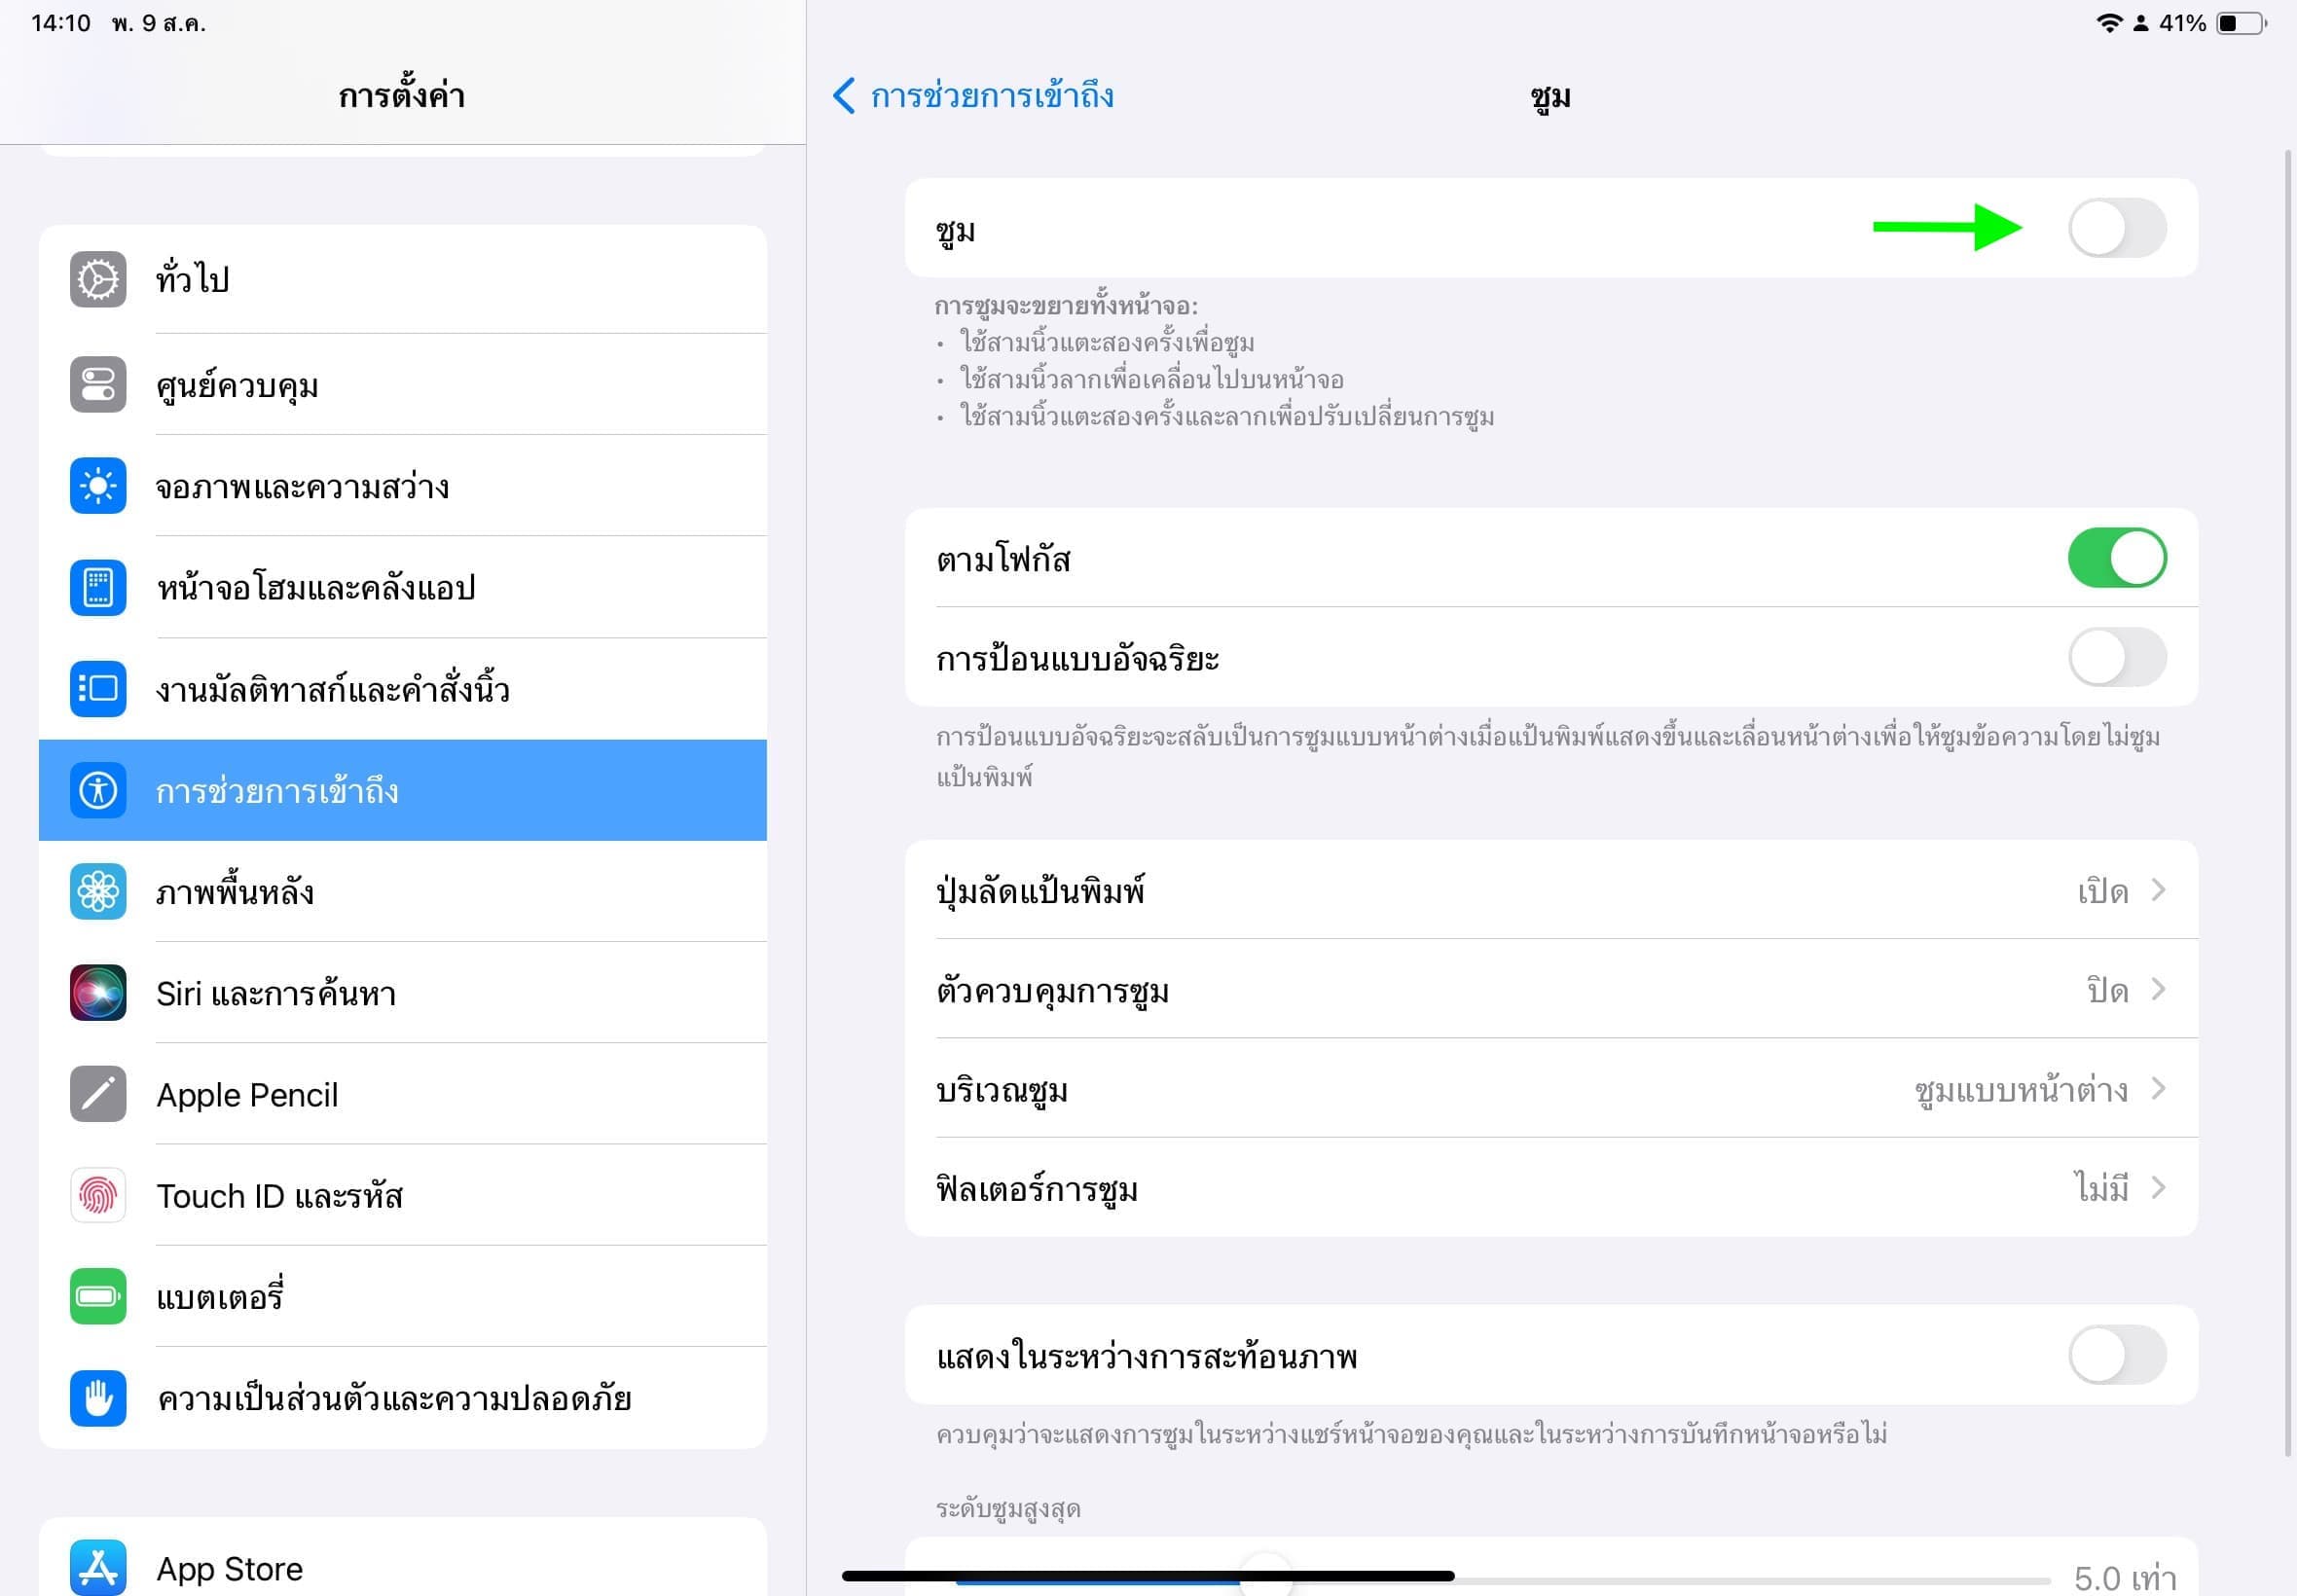The image size is (2297, 1596).
Task: Enable the main Zoom (ซูม) switch
Action: [2116, 229]
